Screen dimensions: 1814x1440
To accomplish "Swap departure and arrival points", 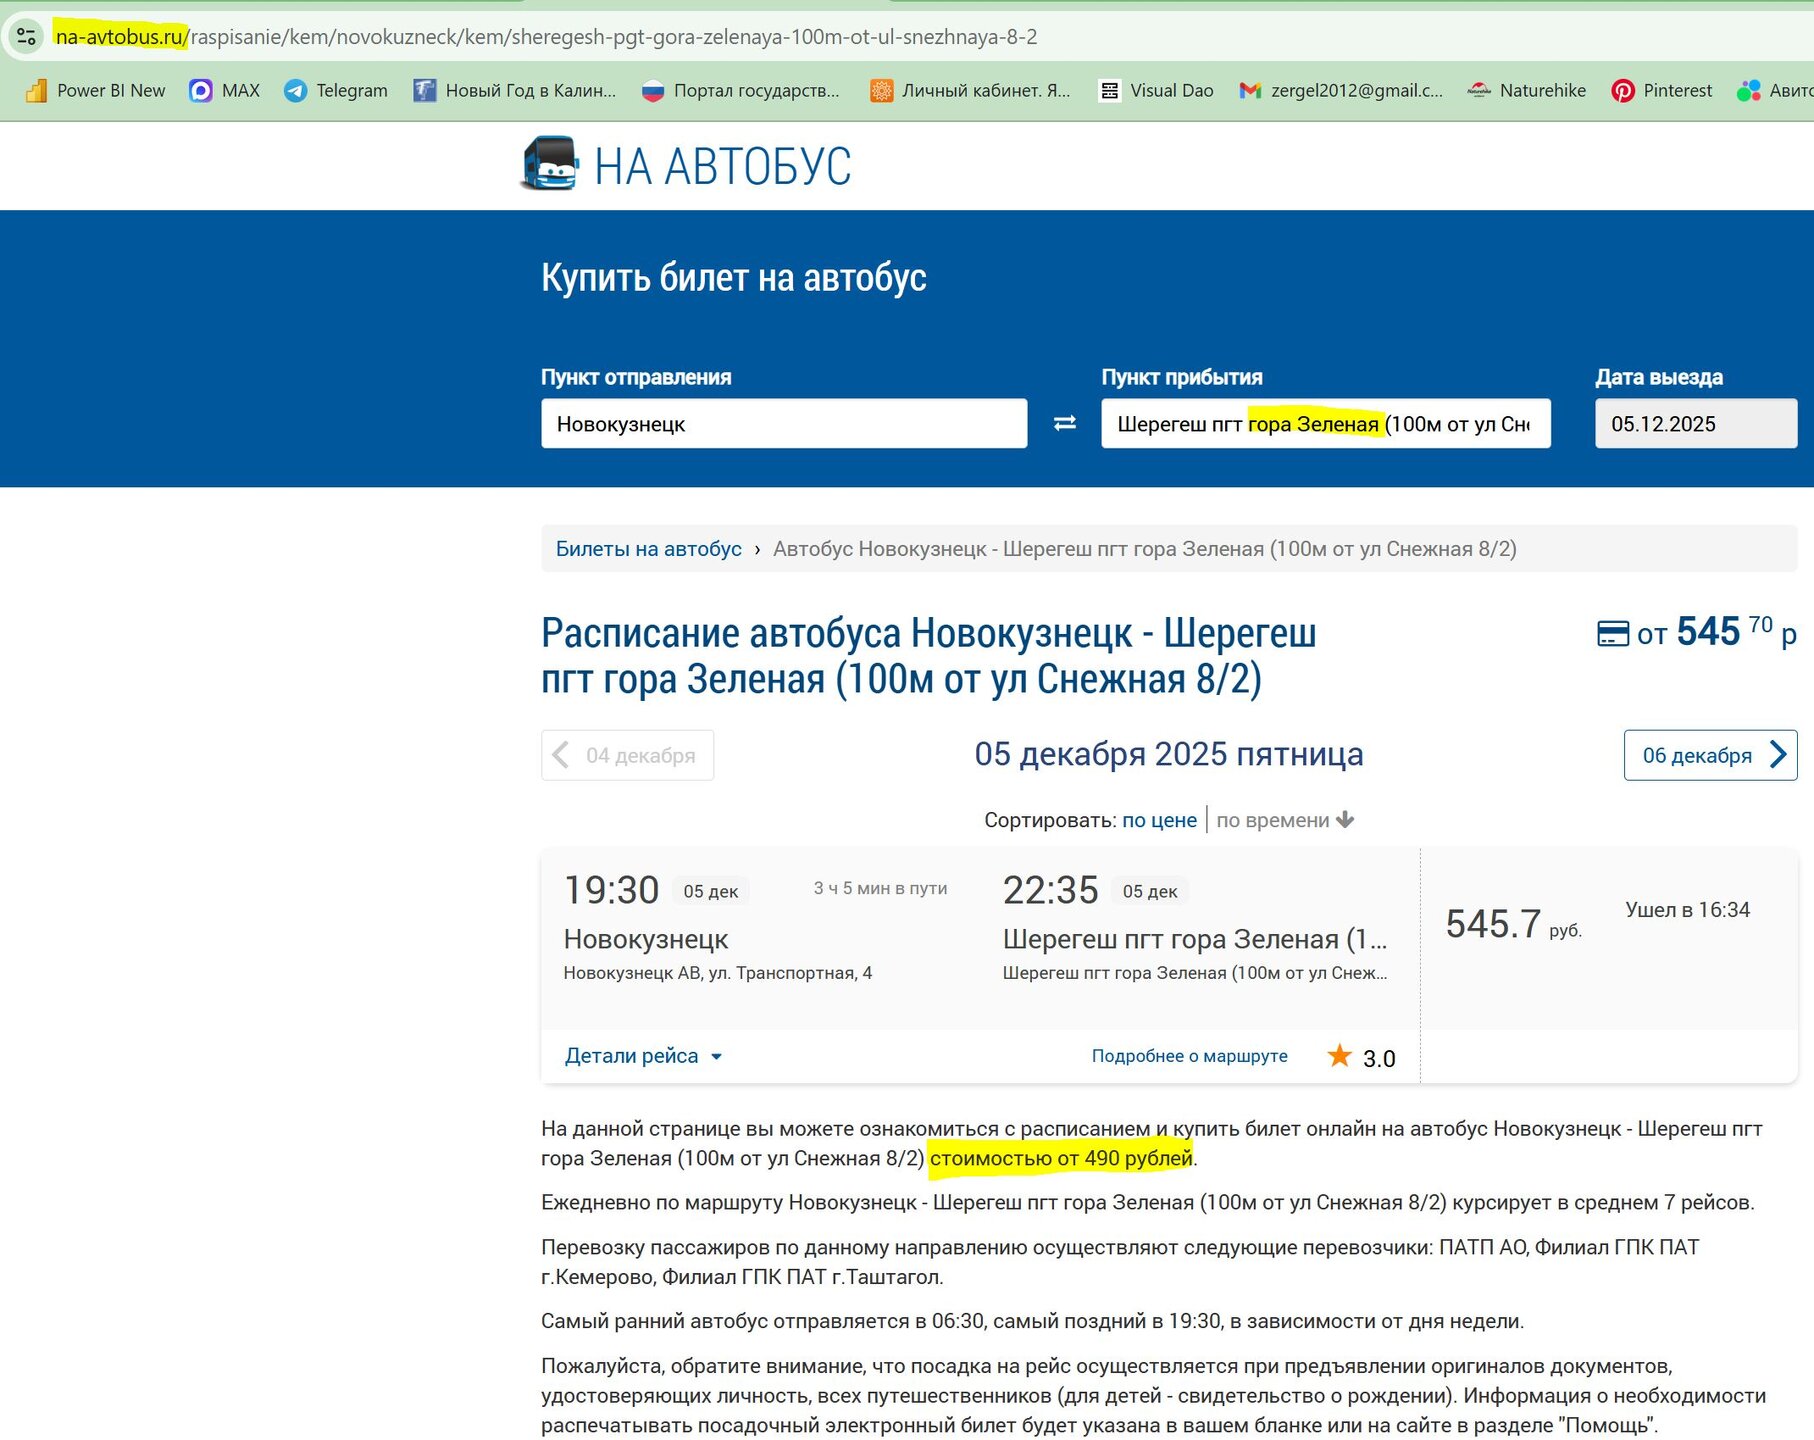I will (x=1065, y=424).
